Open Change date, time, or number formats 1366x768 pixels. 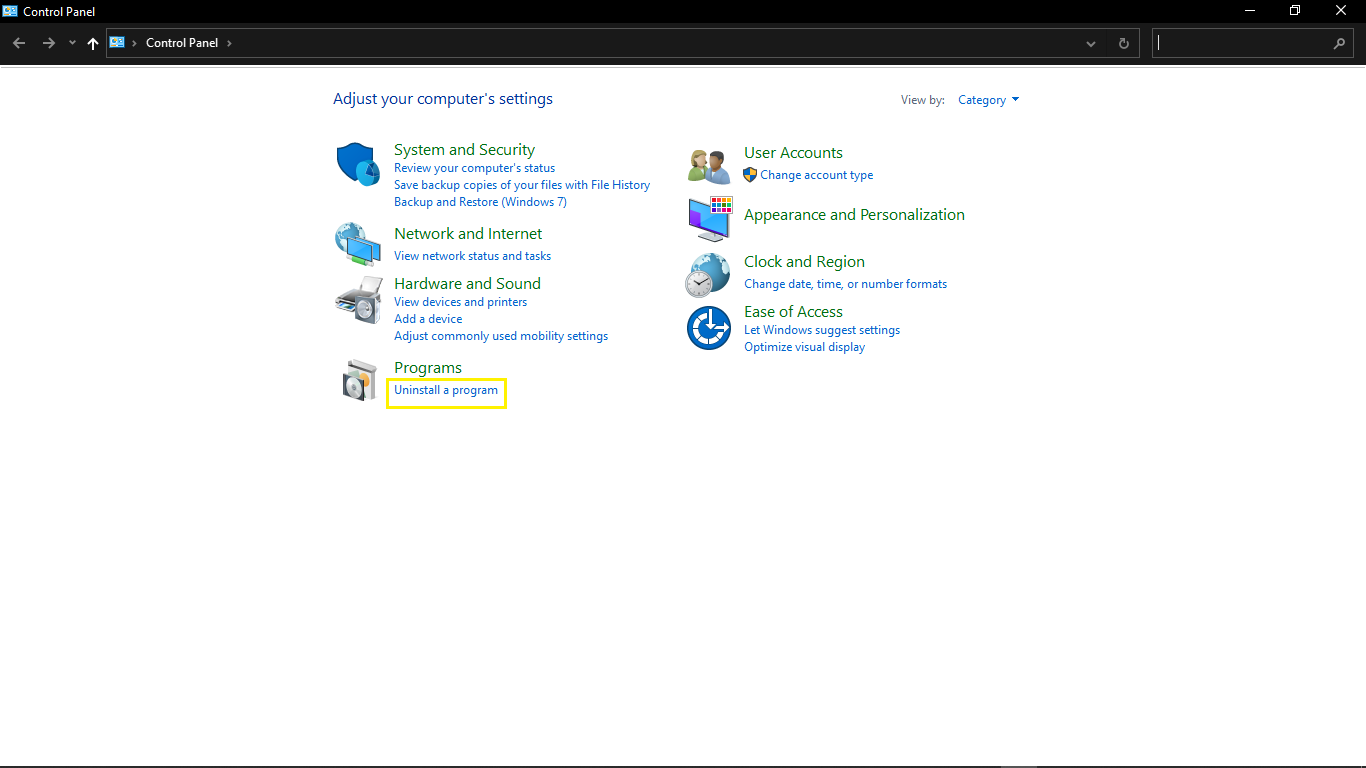845,284
